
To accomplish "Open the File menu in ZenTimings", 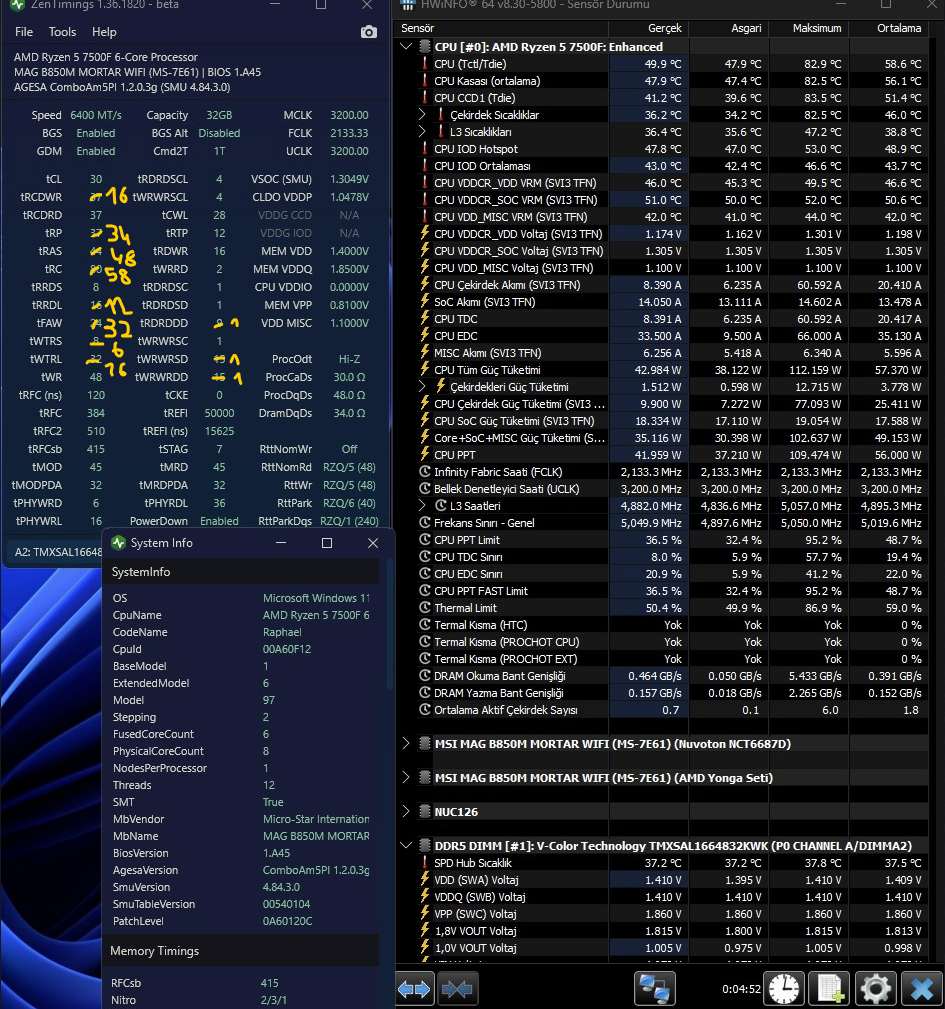I will coord(24,32).
